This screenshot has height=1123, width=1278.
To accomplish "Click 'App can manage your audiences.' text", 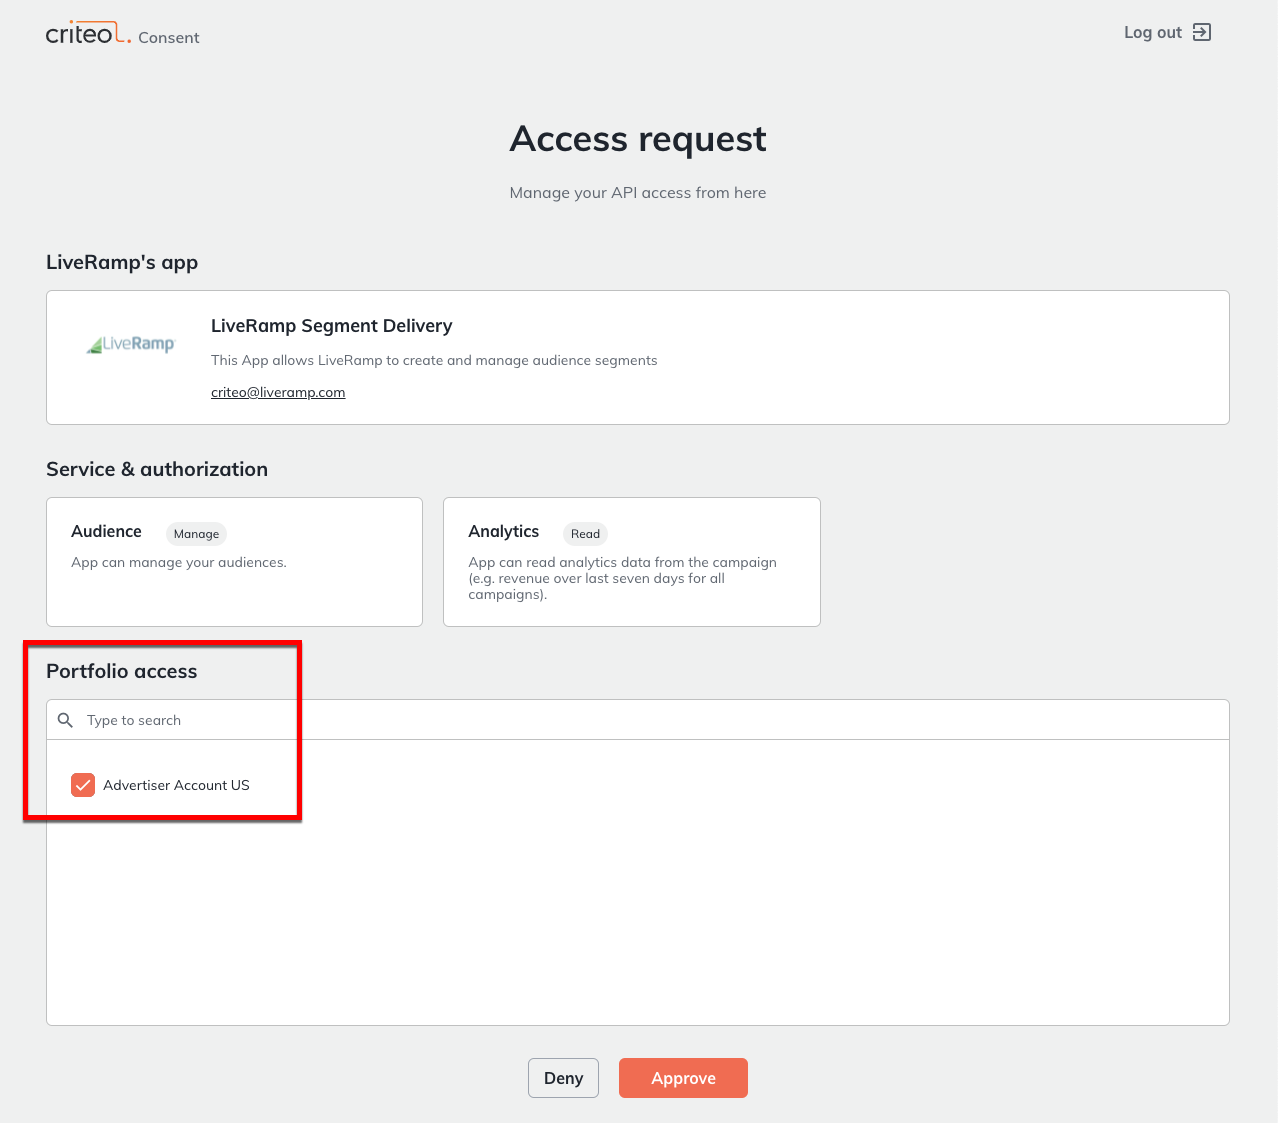I will (179, 562).
